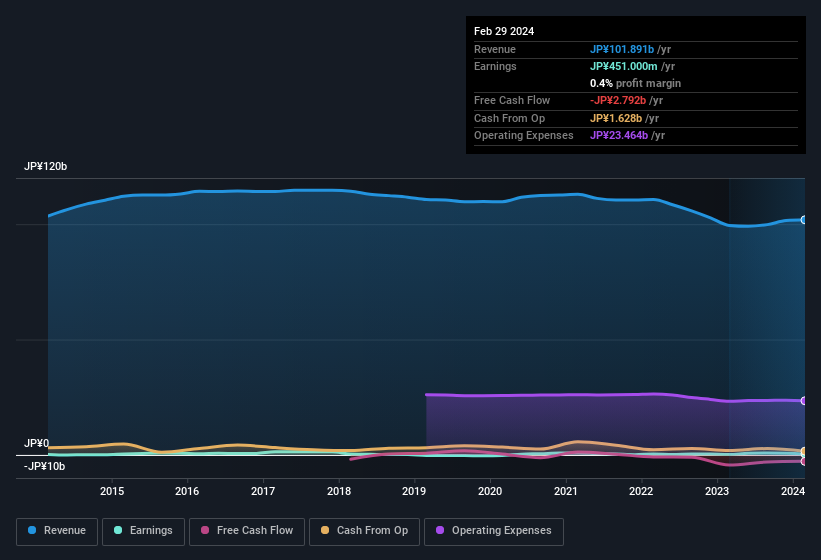Click the 2016 x-axis label
This screenshot has width=821, height=560.
187,491
